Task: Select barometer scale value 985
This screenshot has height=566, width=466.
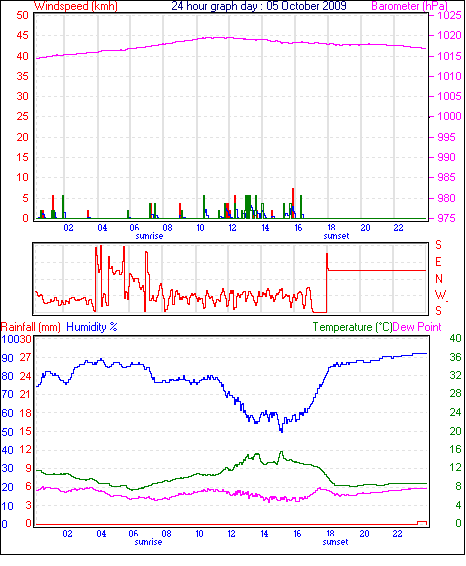Action: [447, 177]
